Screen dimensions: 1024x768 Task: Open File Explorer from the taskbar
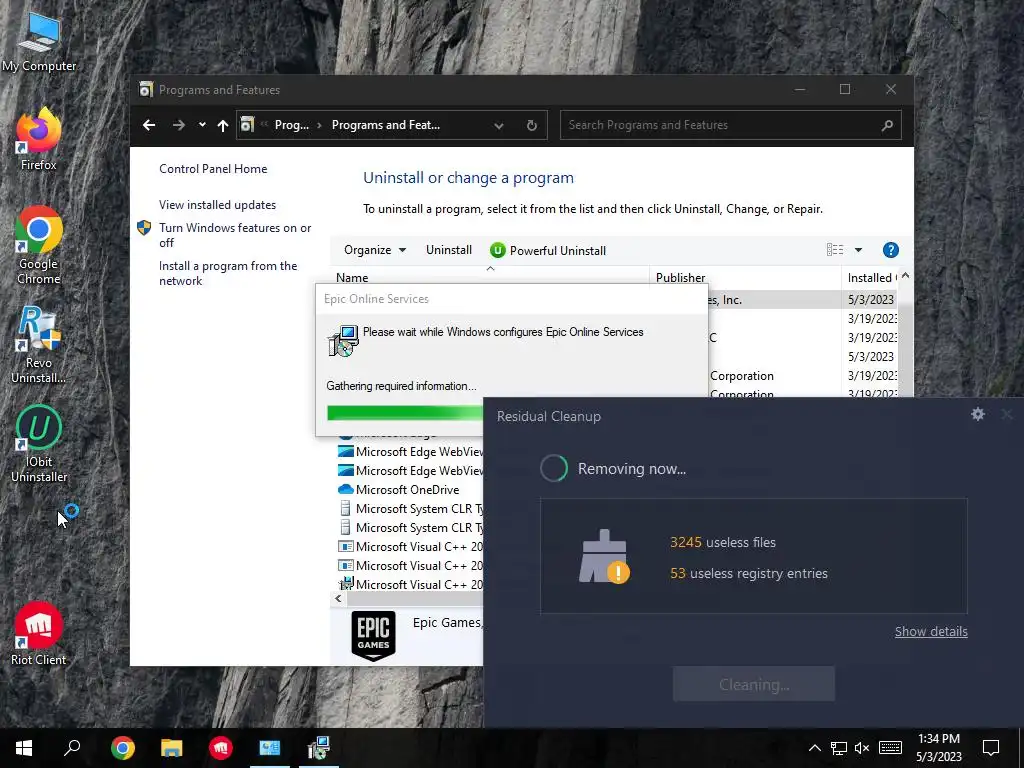click(x=171, y=748)
